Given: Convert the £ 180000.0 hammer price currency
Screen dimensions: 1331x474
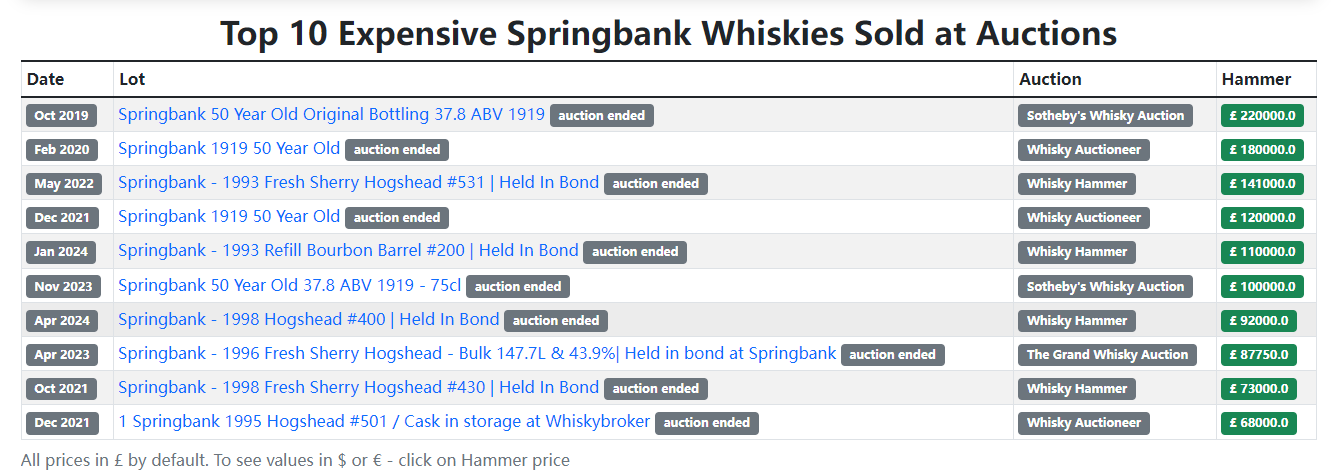Looking at the screenshot, I should 1262,150.
